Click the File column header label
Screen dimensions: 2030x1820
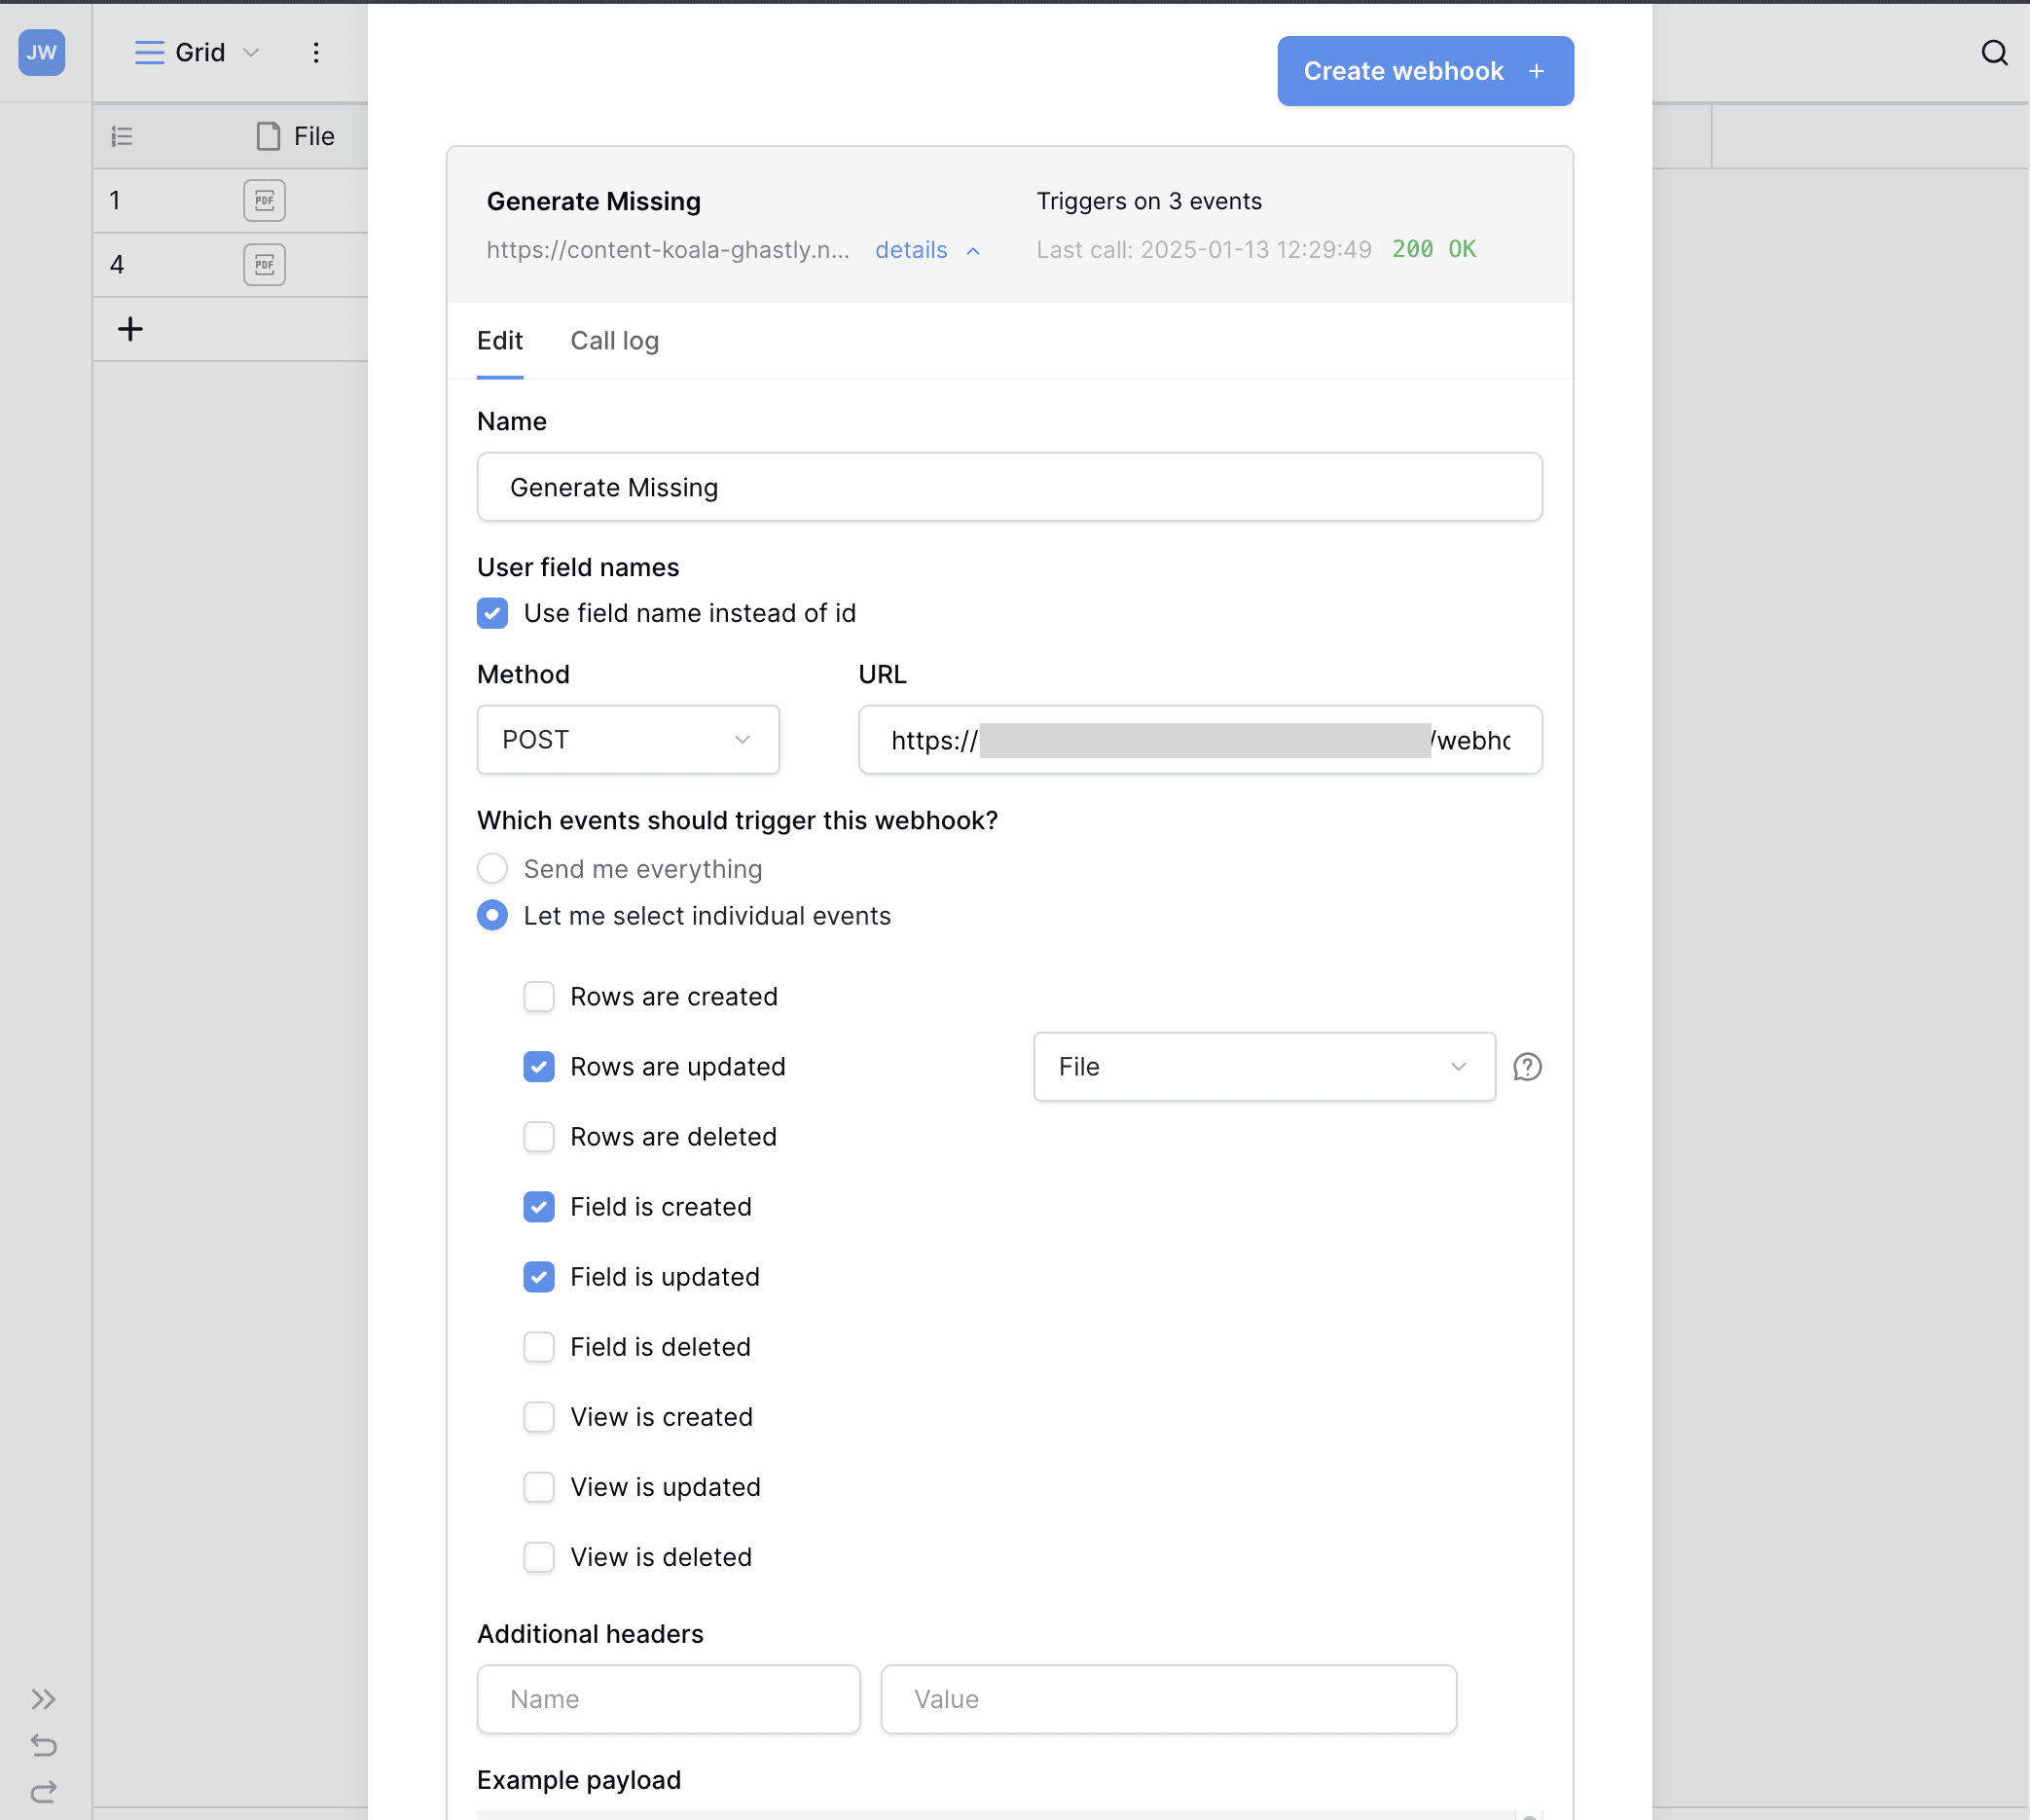tap(314, 136)
